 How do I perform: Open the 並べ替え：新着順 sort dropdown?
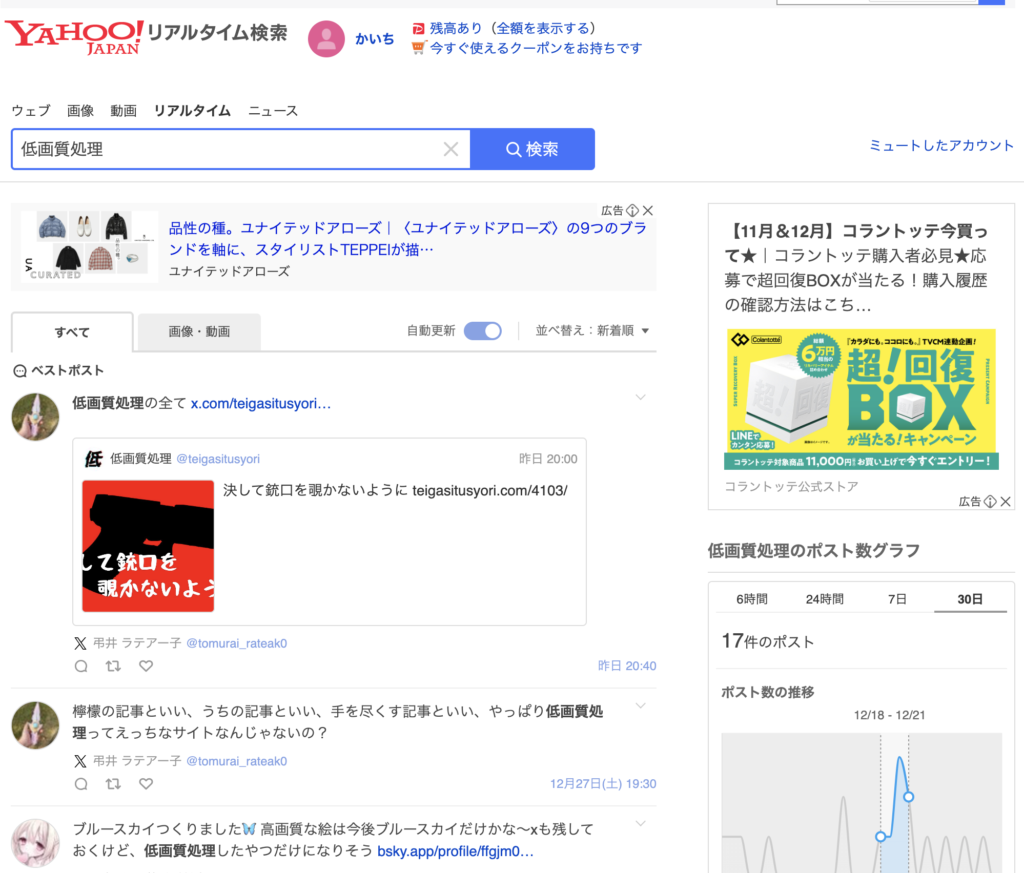pos(592,331)
